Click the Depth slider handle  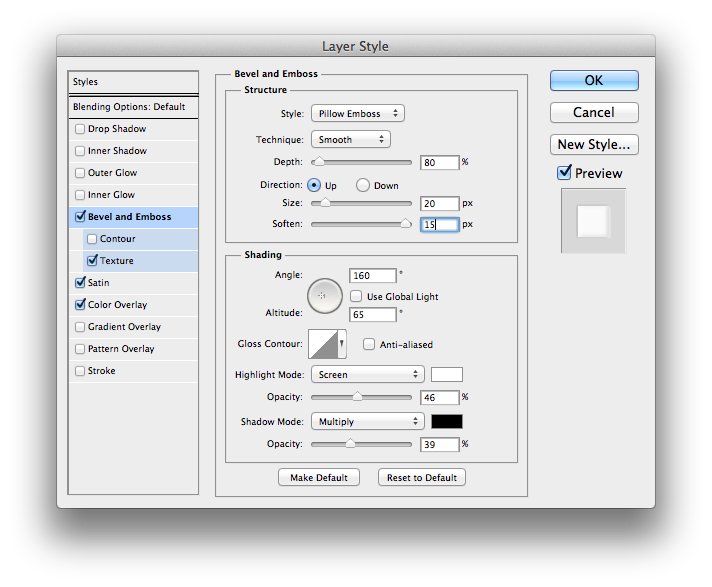(x=319, y=162)
